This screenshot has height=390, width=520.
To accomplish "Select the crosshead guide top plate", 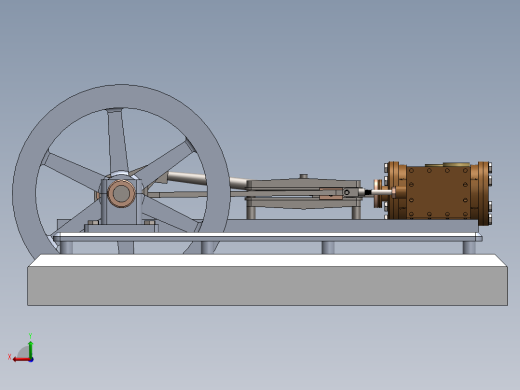I will coord(303,183).
